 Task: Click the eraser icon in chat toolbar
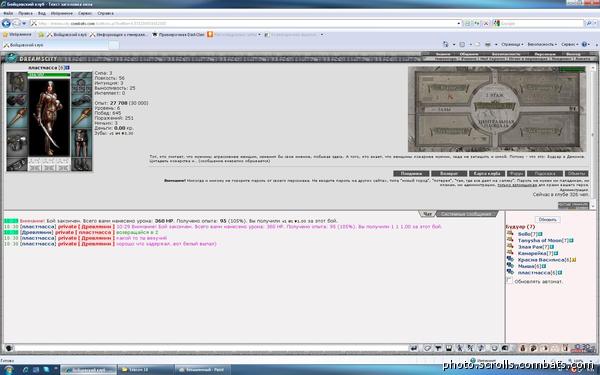[x=427, y=348]
